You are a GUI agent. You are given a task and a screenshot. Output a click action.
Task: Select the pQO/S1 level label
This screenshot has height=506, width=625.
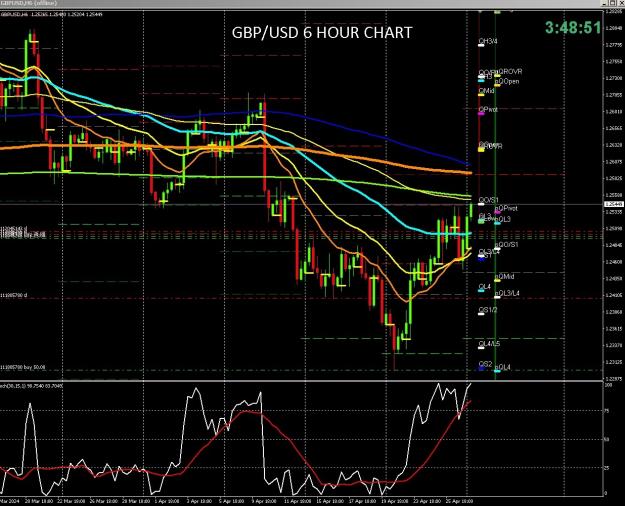tap(507, 244)
